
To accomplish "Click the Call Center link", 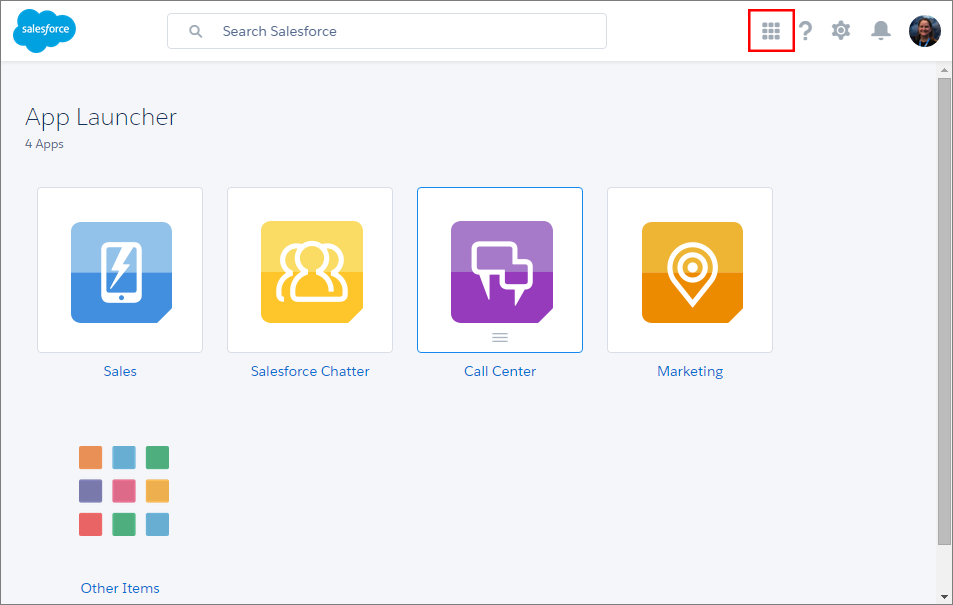I will click(x=500, y=371).
